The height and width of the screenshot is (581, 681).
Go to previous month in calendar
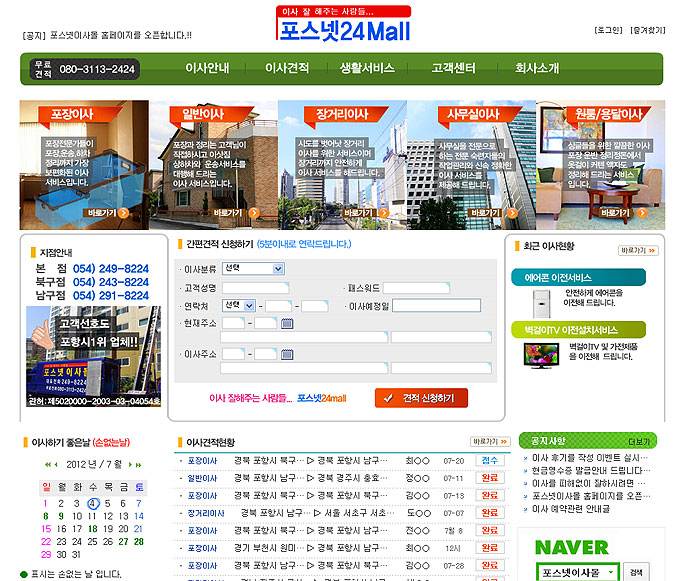(56, 465)
